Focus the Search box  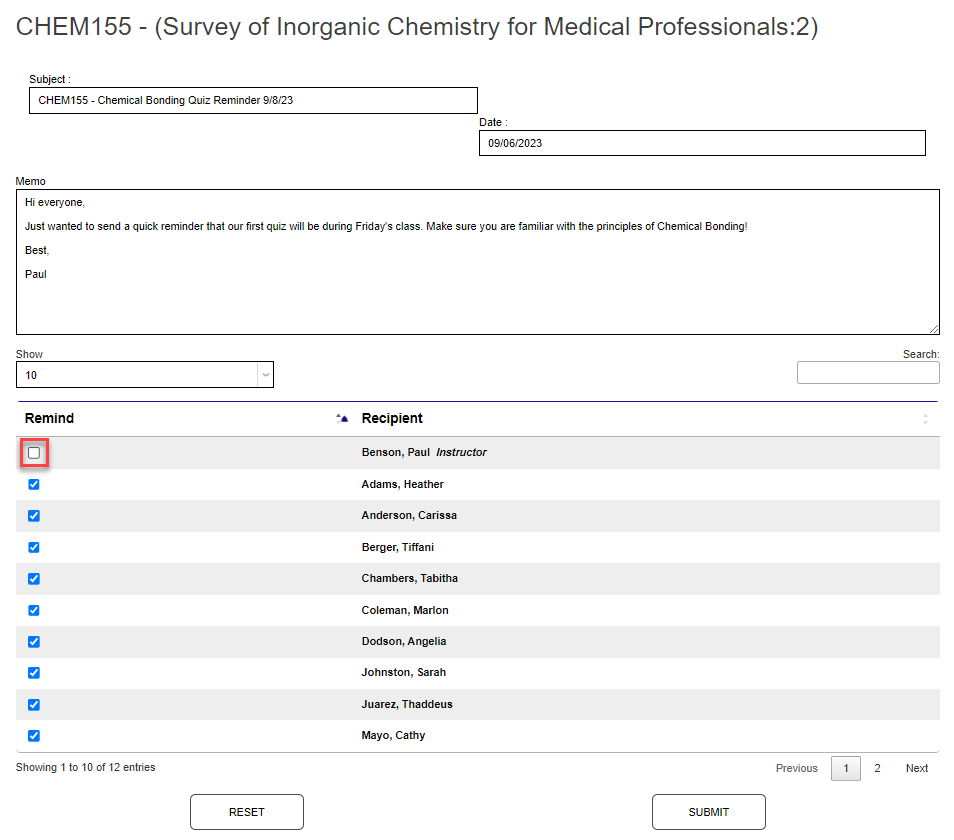coord(868,373)
